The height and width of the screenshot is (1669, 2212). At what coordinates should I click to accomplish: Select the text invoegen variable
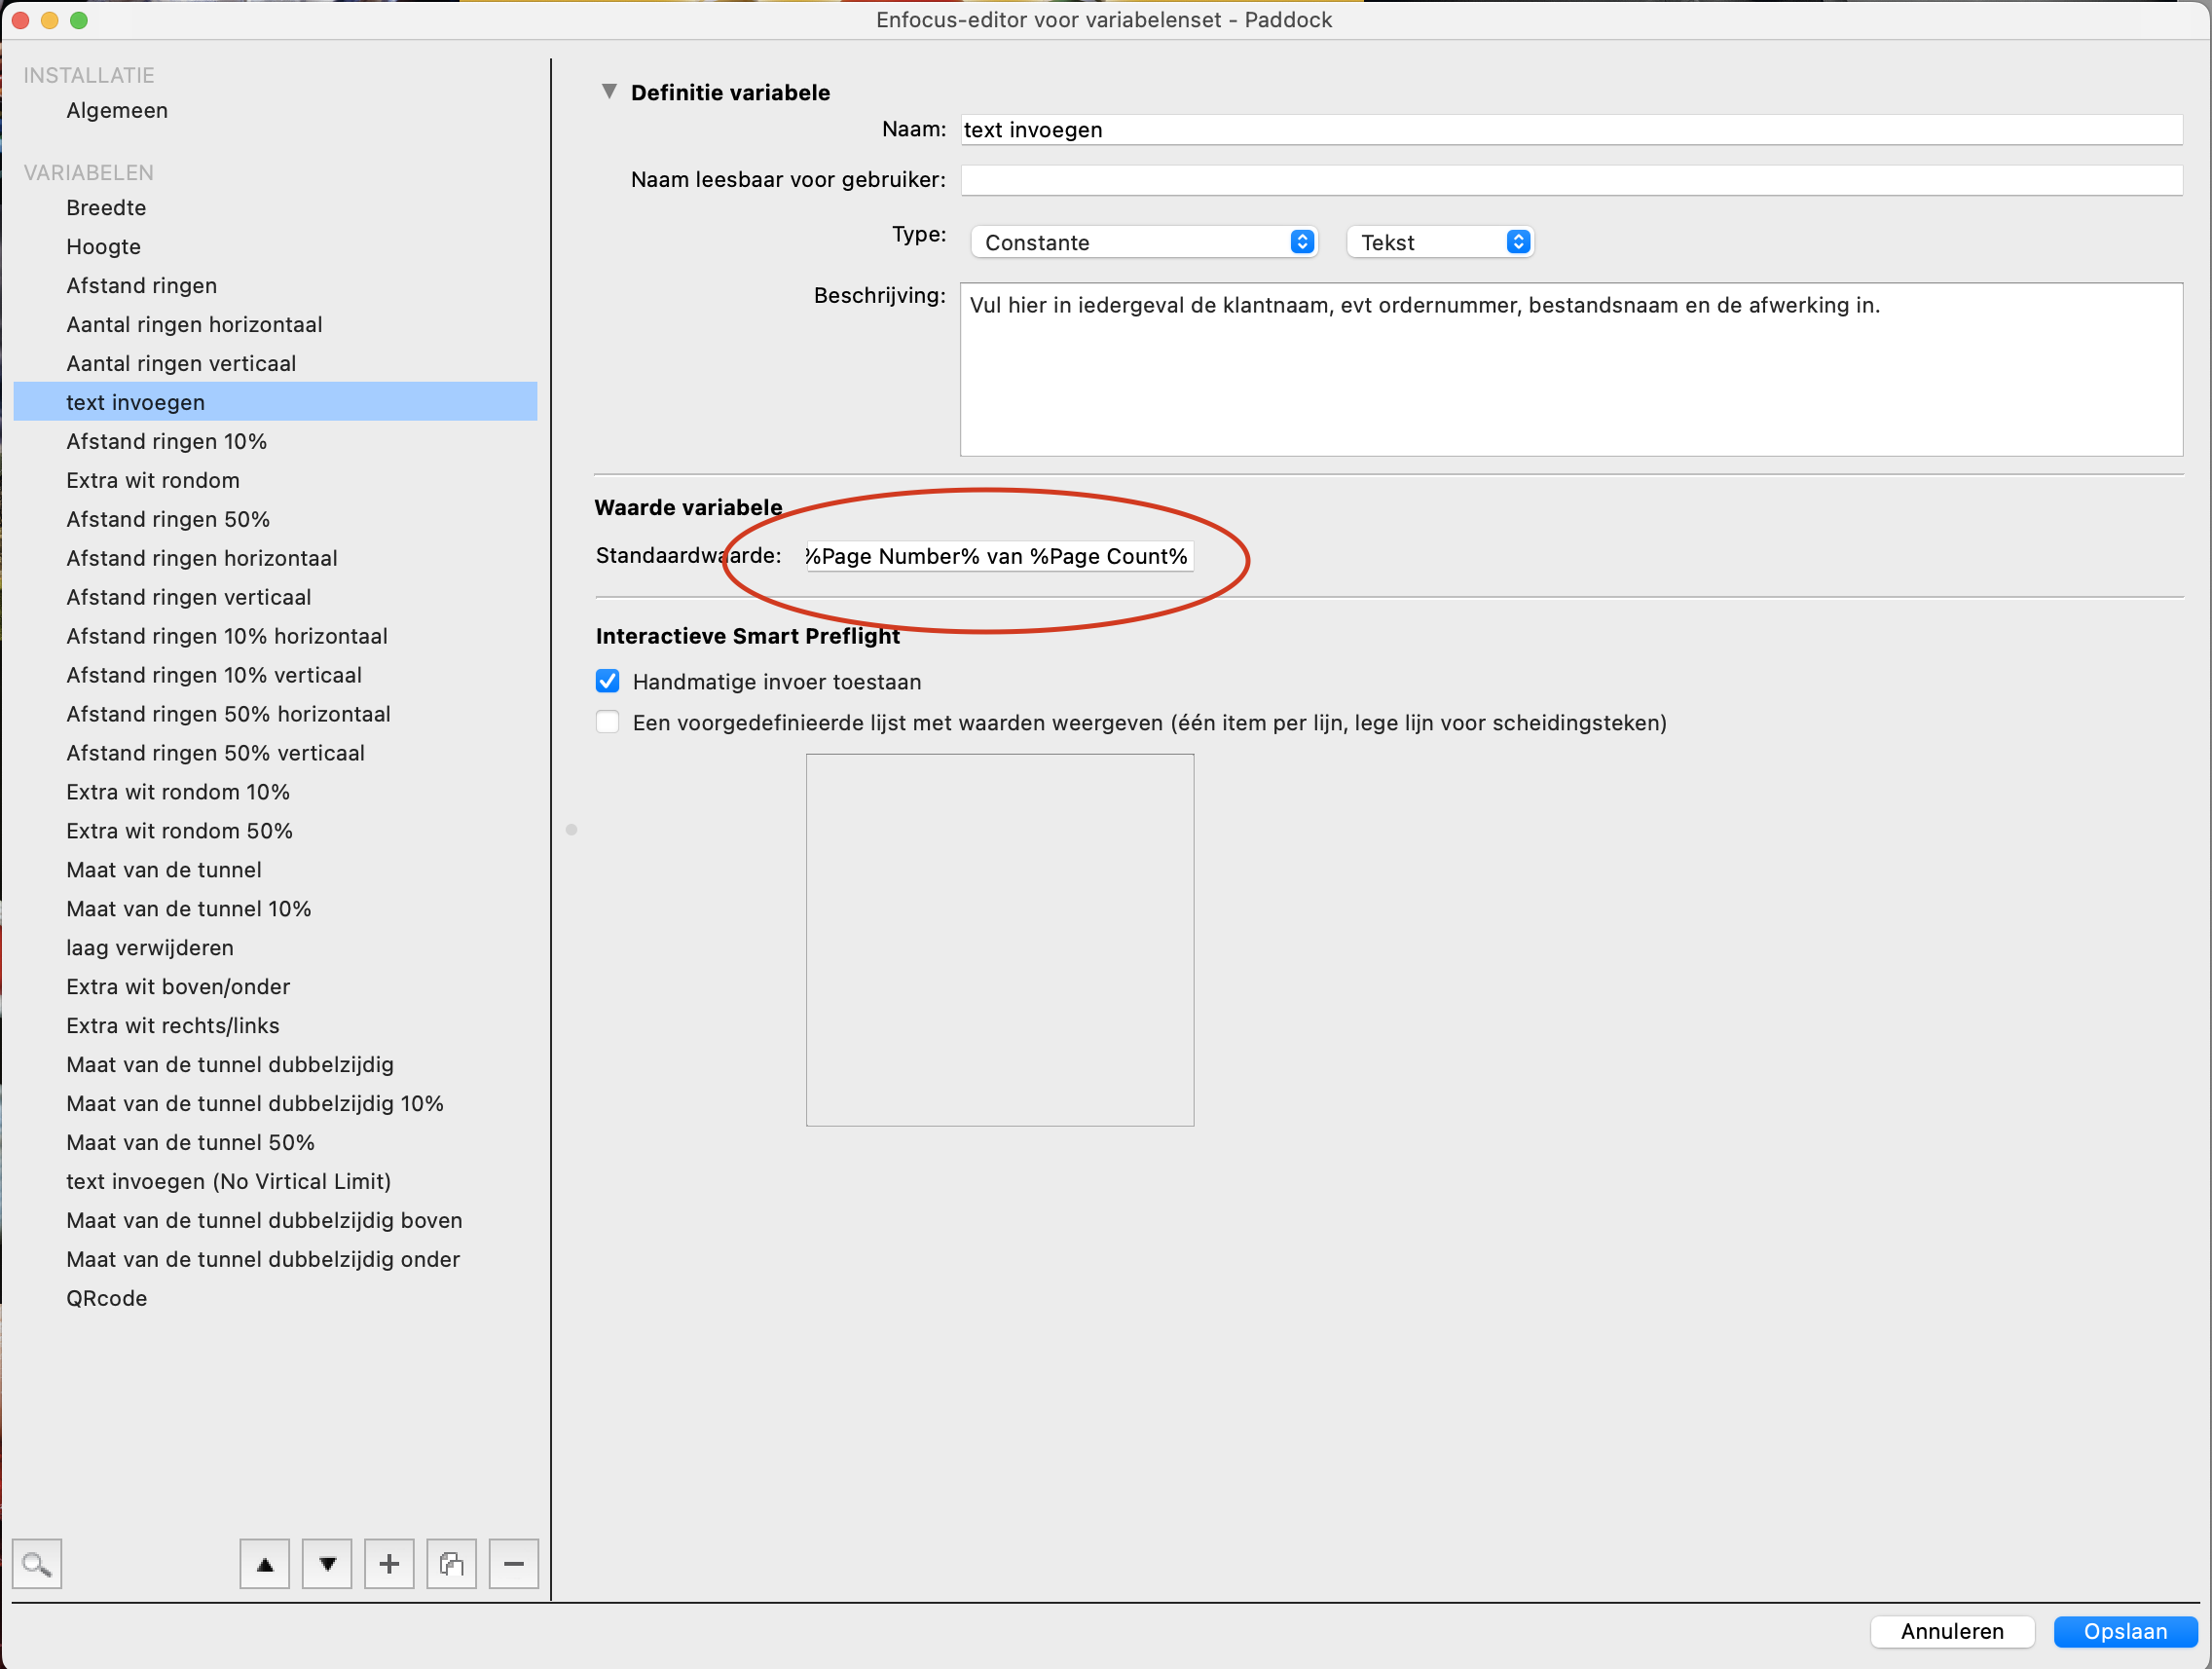point(275,402)
